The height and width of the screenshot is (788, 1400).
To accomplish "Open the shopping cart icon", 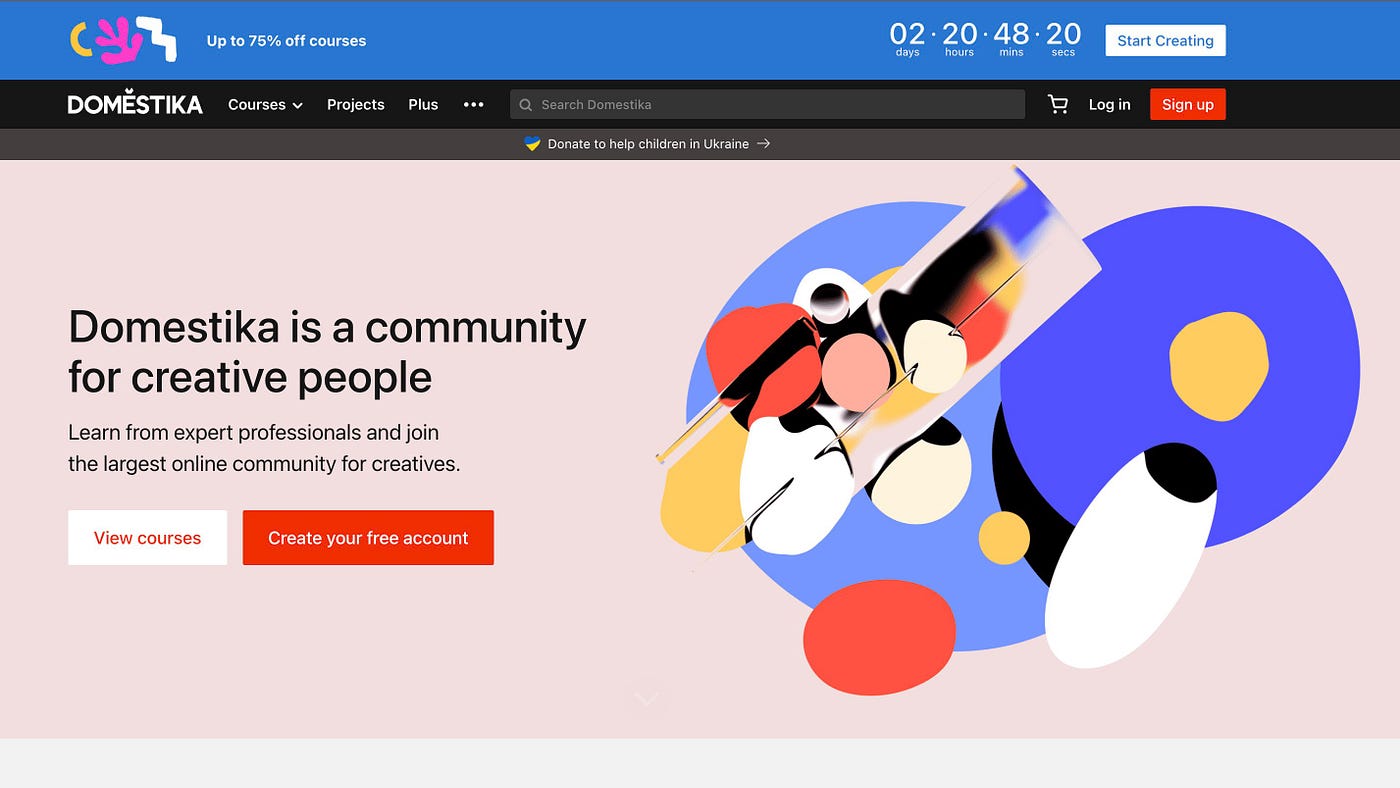I will (x=1058, y=104).
